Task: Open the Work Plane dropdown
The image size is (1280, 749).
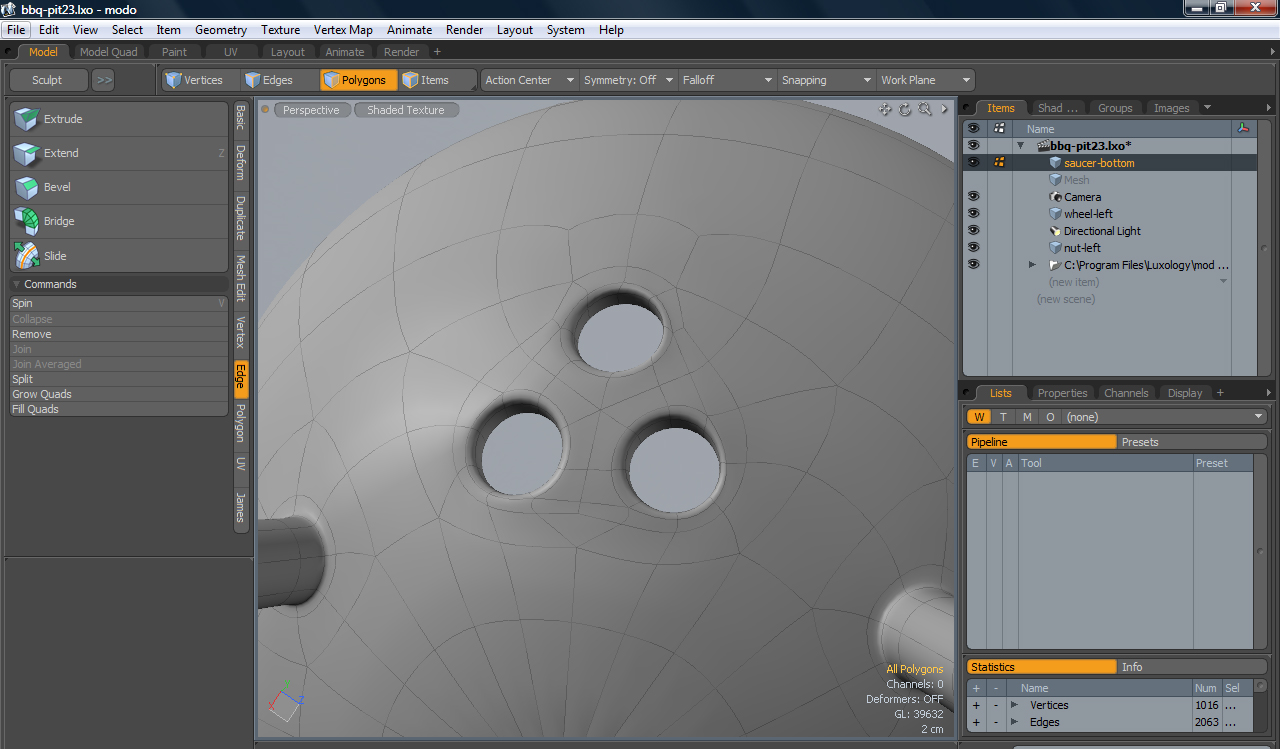Action: (926, 80)
